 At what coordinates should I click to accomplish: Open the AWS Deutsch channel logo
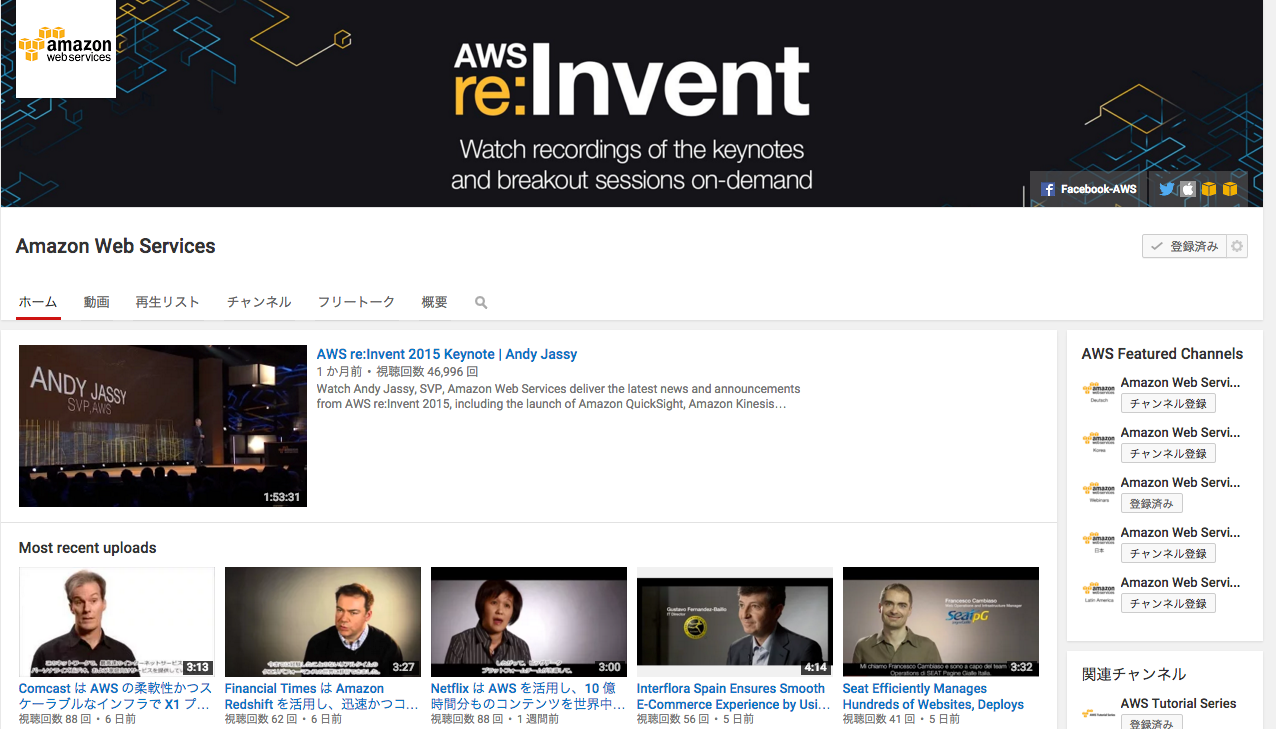(x=1099, y=392)
